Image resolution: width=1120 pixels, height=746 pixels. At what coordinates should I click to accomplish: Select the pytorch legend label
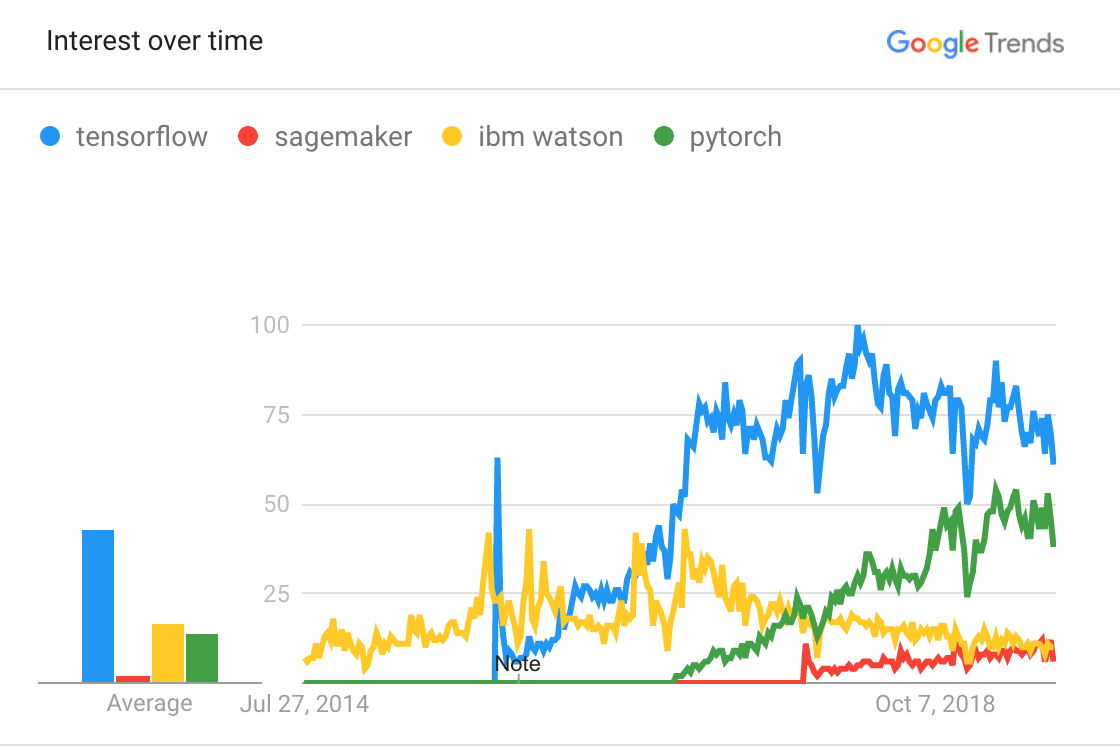(x=735, y=137)
